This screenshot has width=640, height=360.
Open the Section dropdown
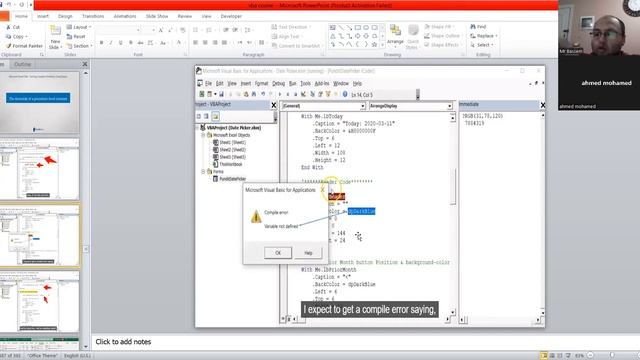(x=80, y=46)
